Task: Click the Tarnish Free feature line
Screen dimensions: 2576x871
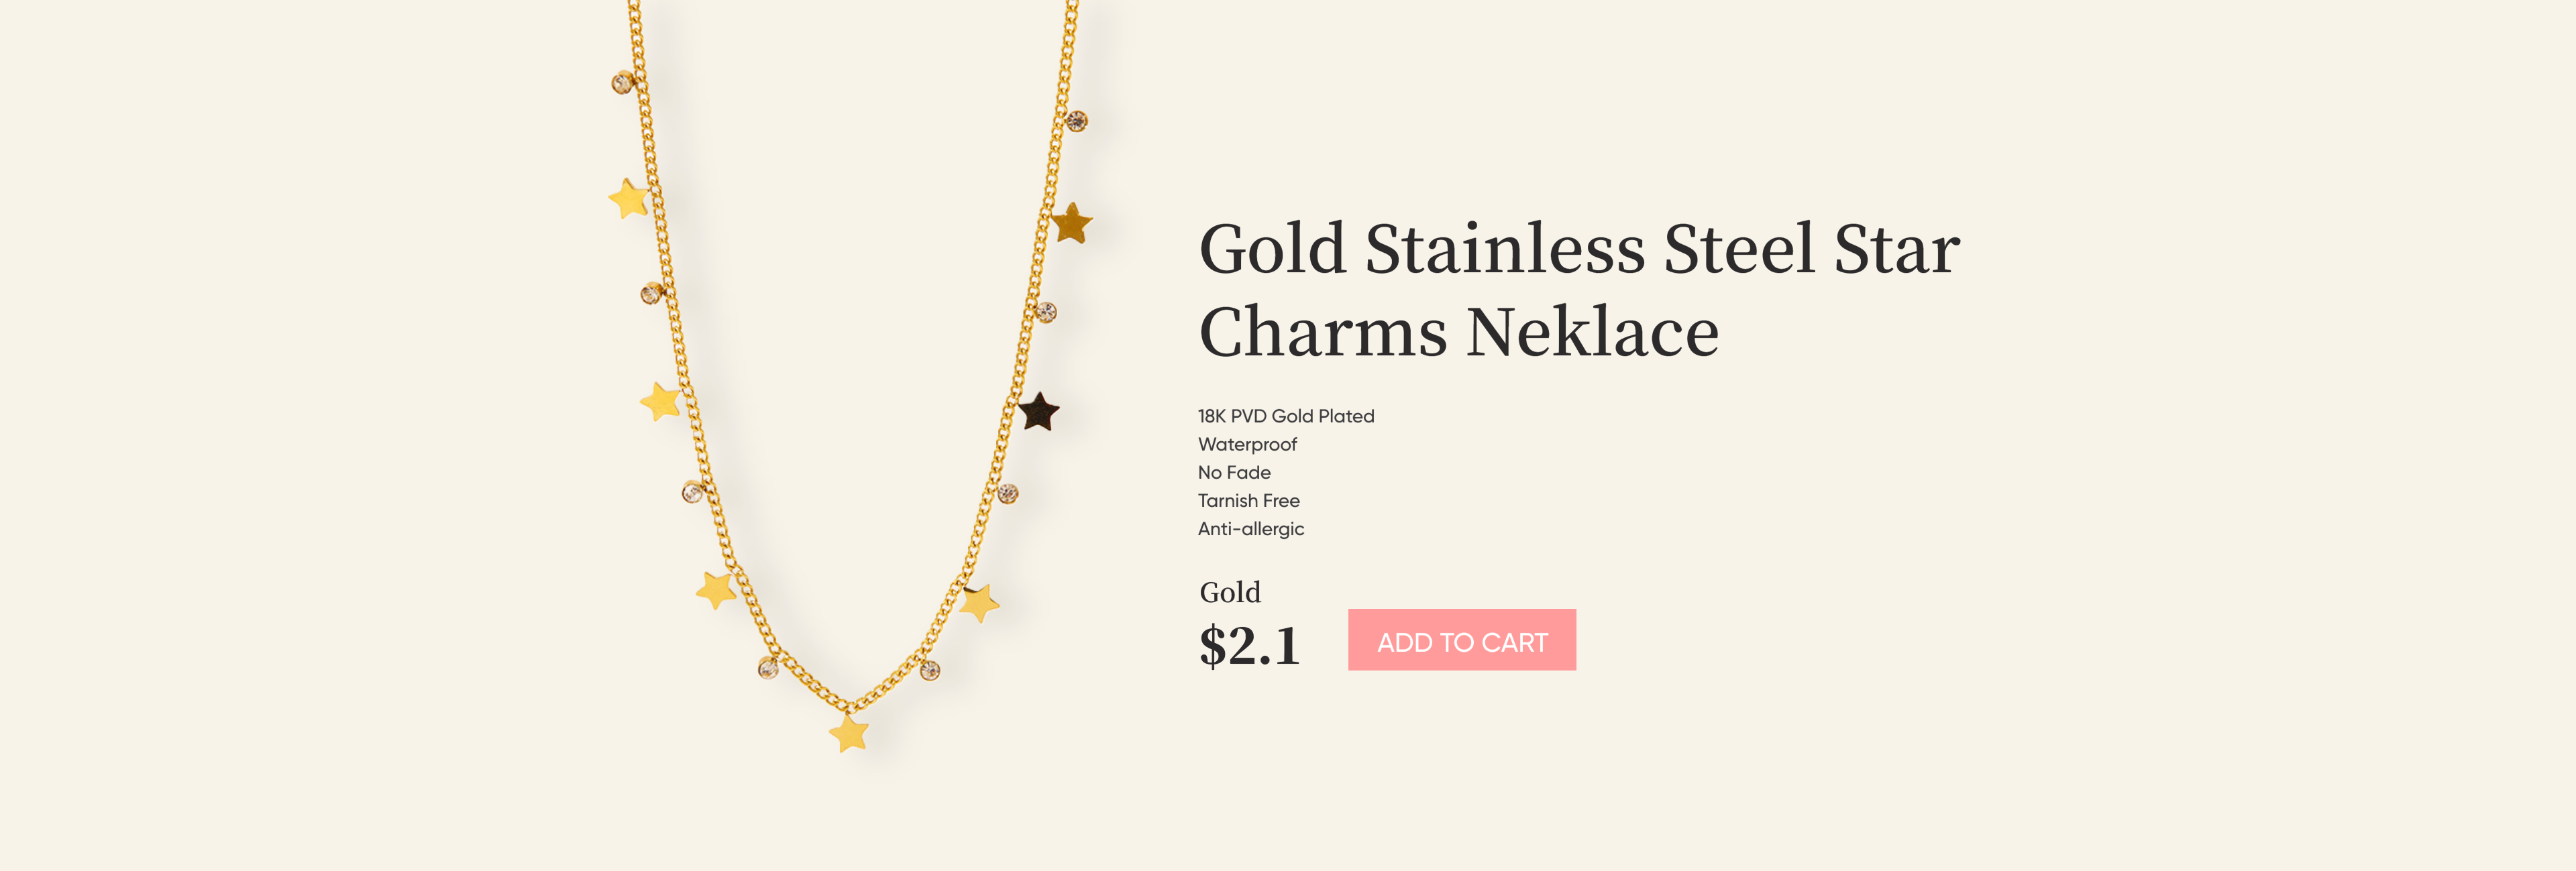Action: pyautogui.click(x=1249, y=500)
